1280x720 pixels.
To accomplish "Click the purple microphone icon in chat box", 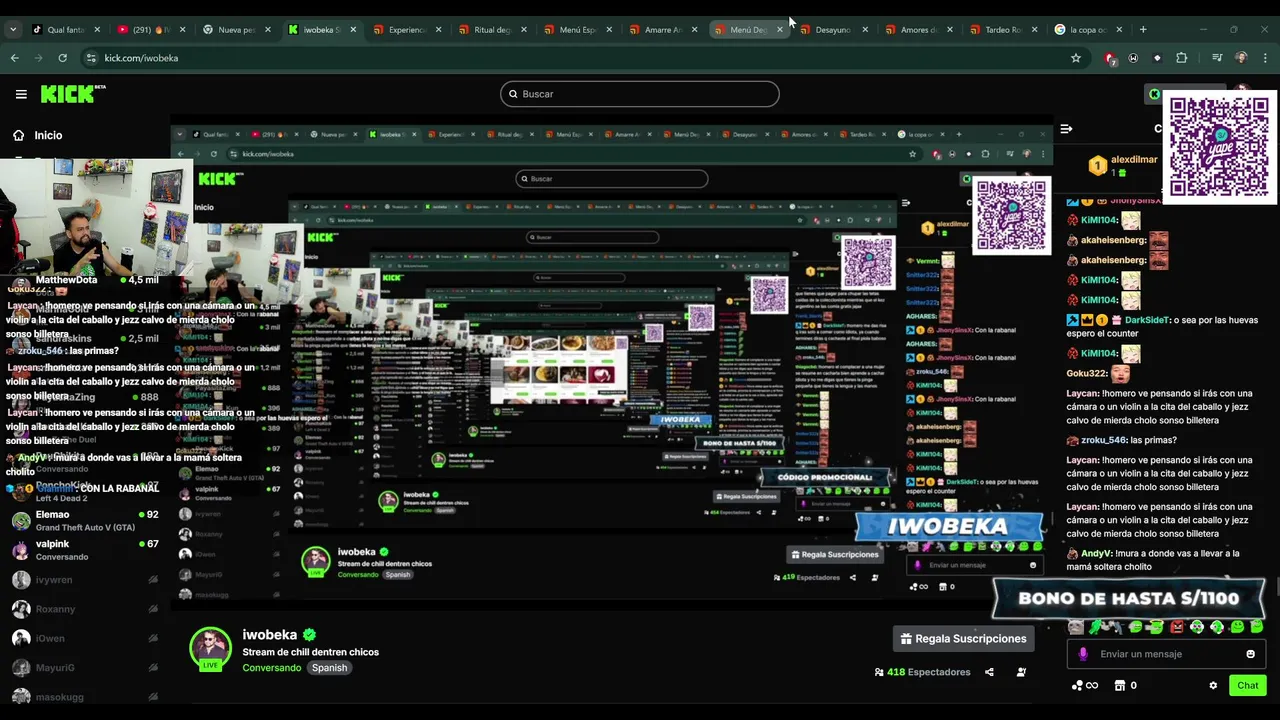I will (x=1083, y=654).
